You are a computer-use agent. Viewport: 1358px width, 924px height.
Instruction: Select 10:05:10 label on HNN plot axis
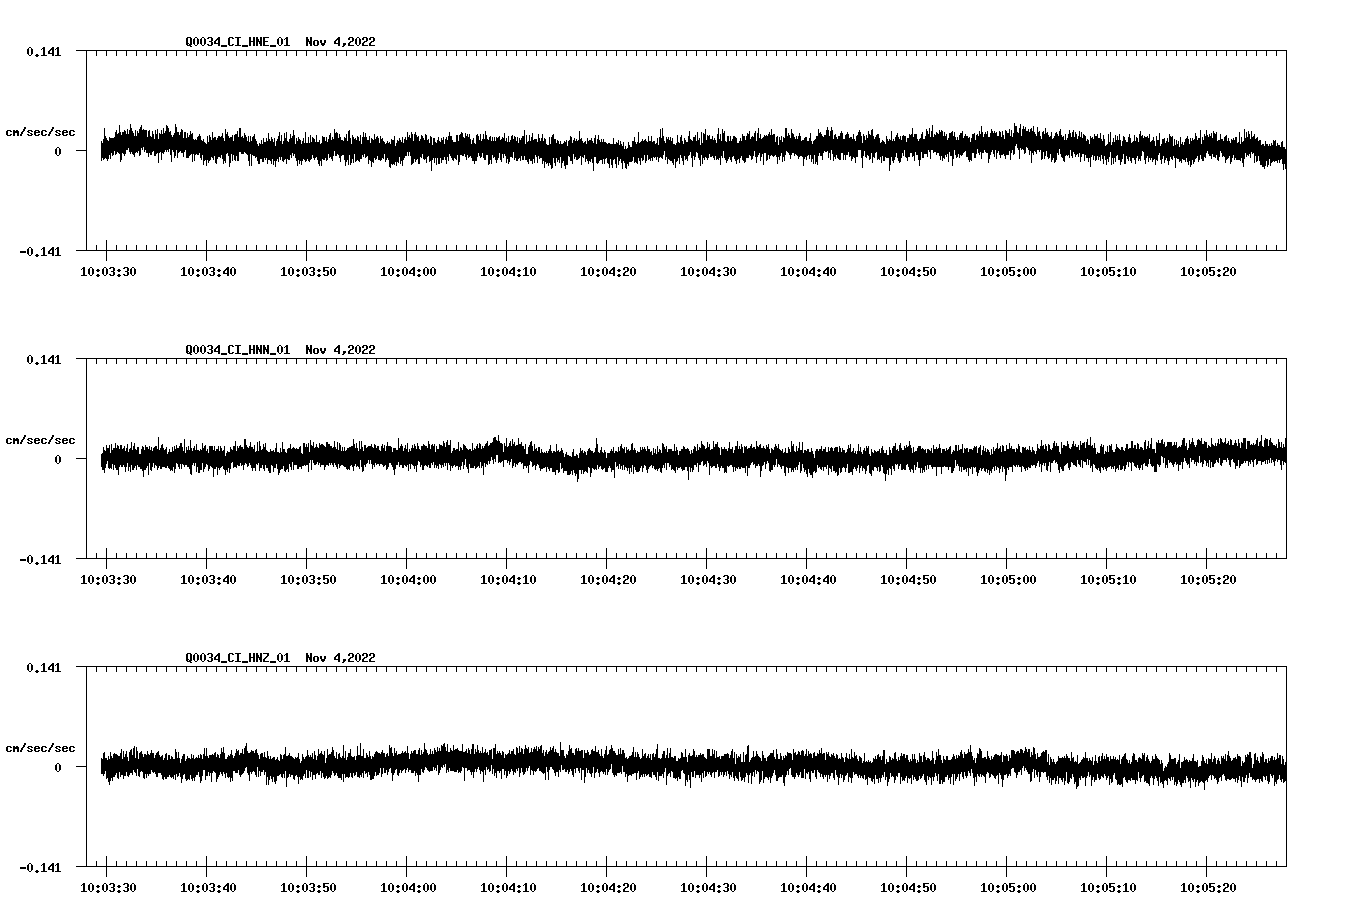click(x=1108, y=579)
